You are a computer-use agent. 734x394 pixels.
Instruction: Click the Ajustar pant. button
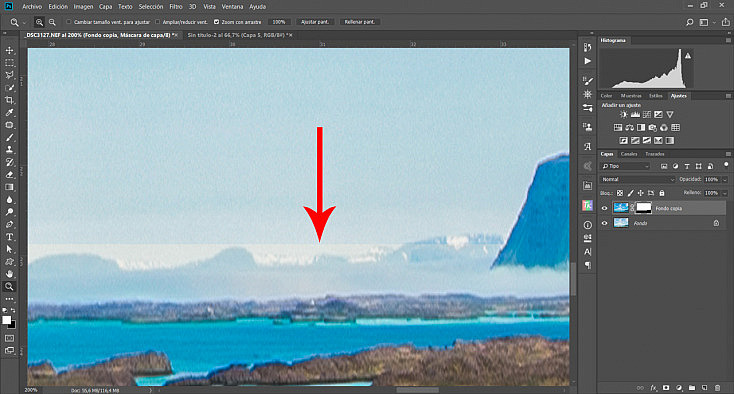(x=315, y=22)
